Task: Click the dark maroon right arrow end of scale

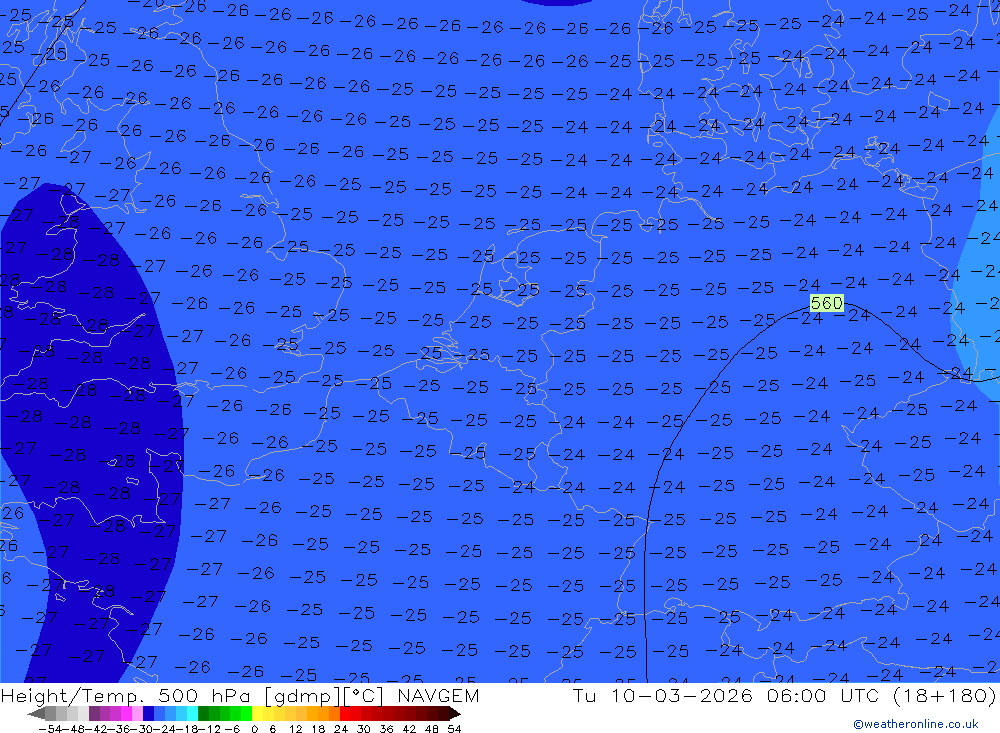Action: (x=455, y=713)
